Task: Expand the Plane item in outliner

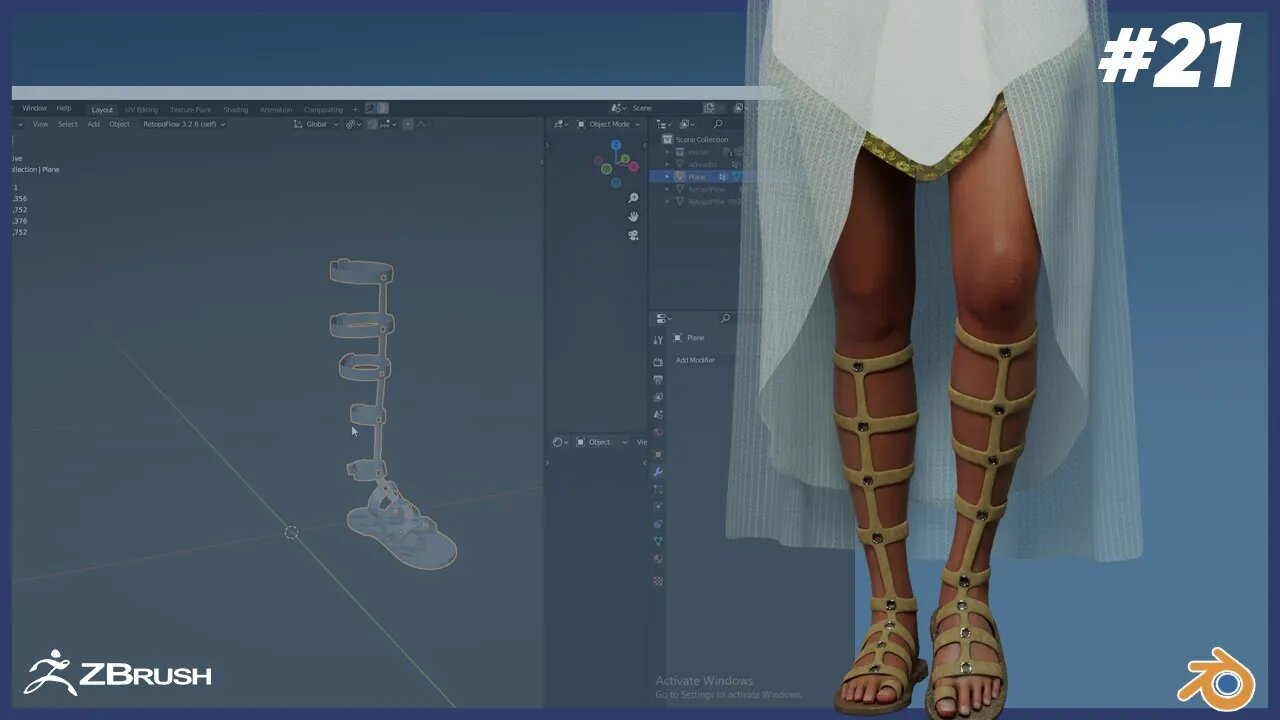Action: 668,176
